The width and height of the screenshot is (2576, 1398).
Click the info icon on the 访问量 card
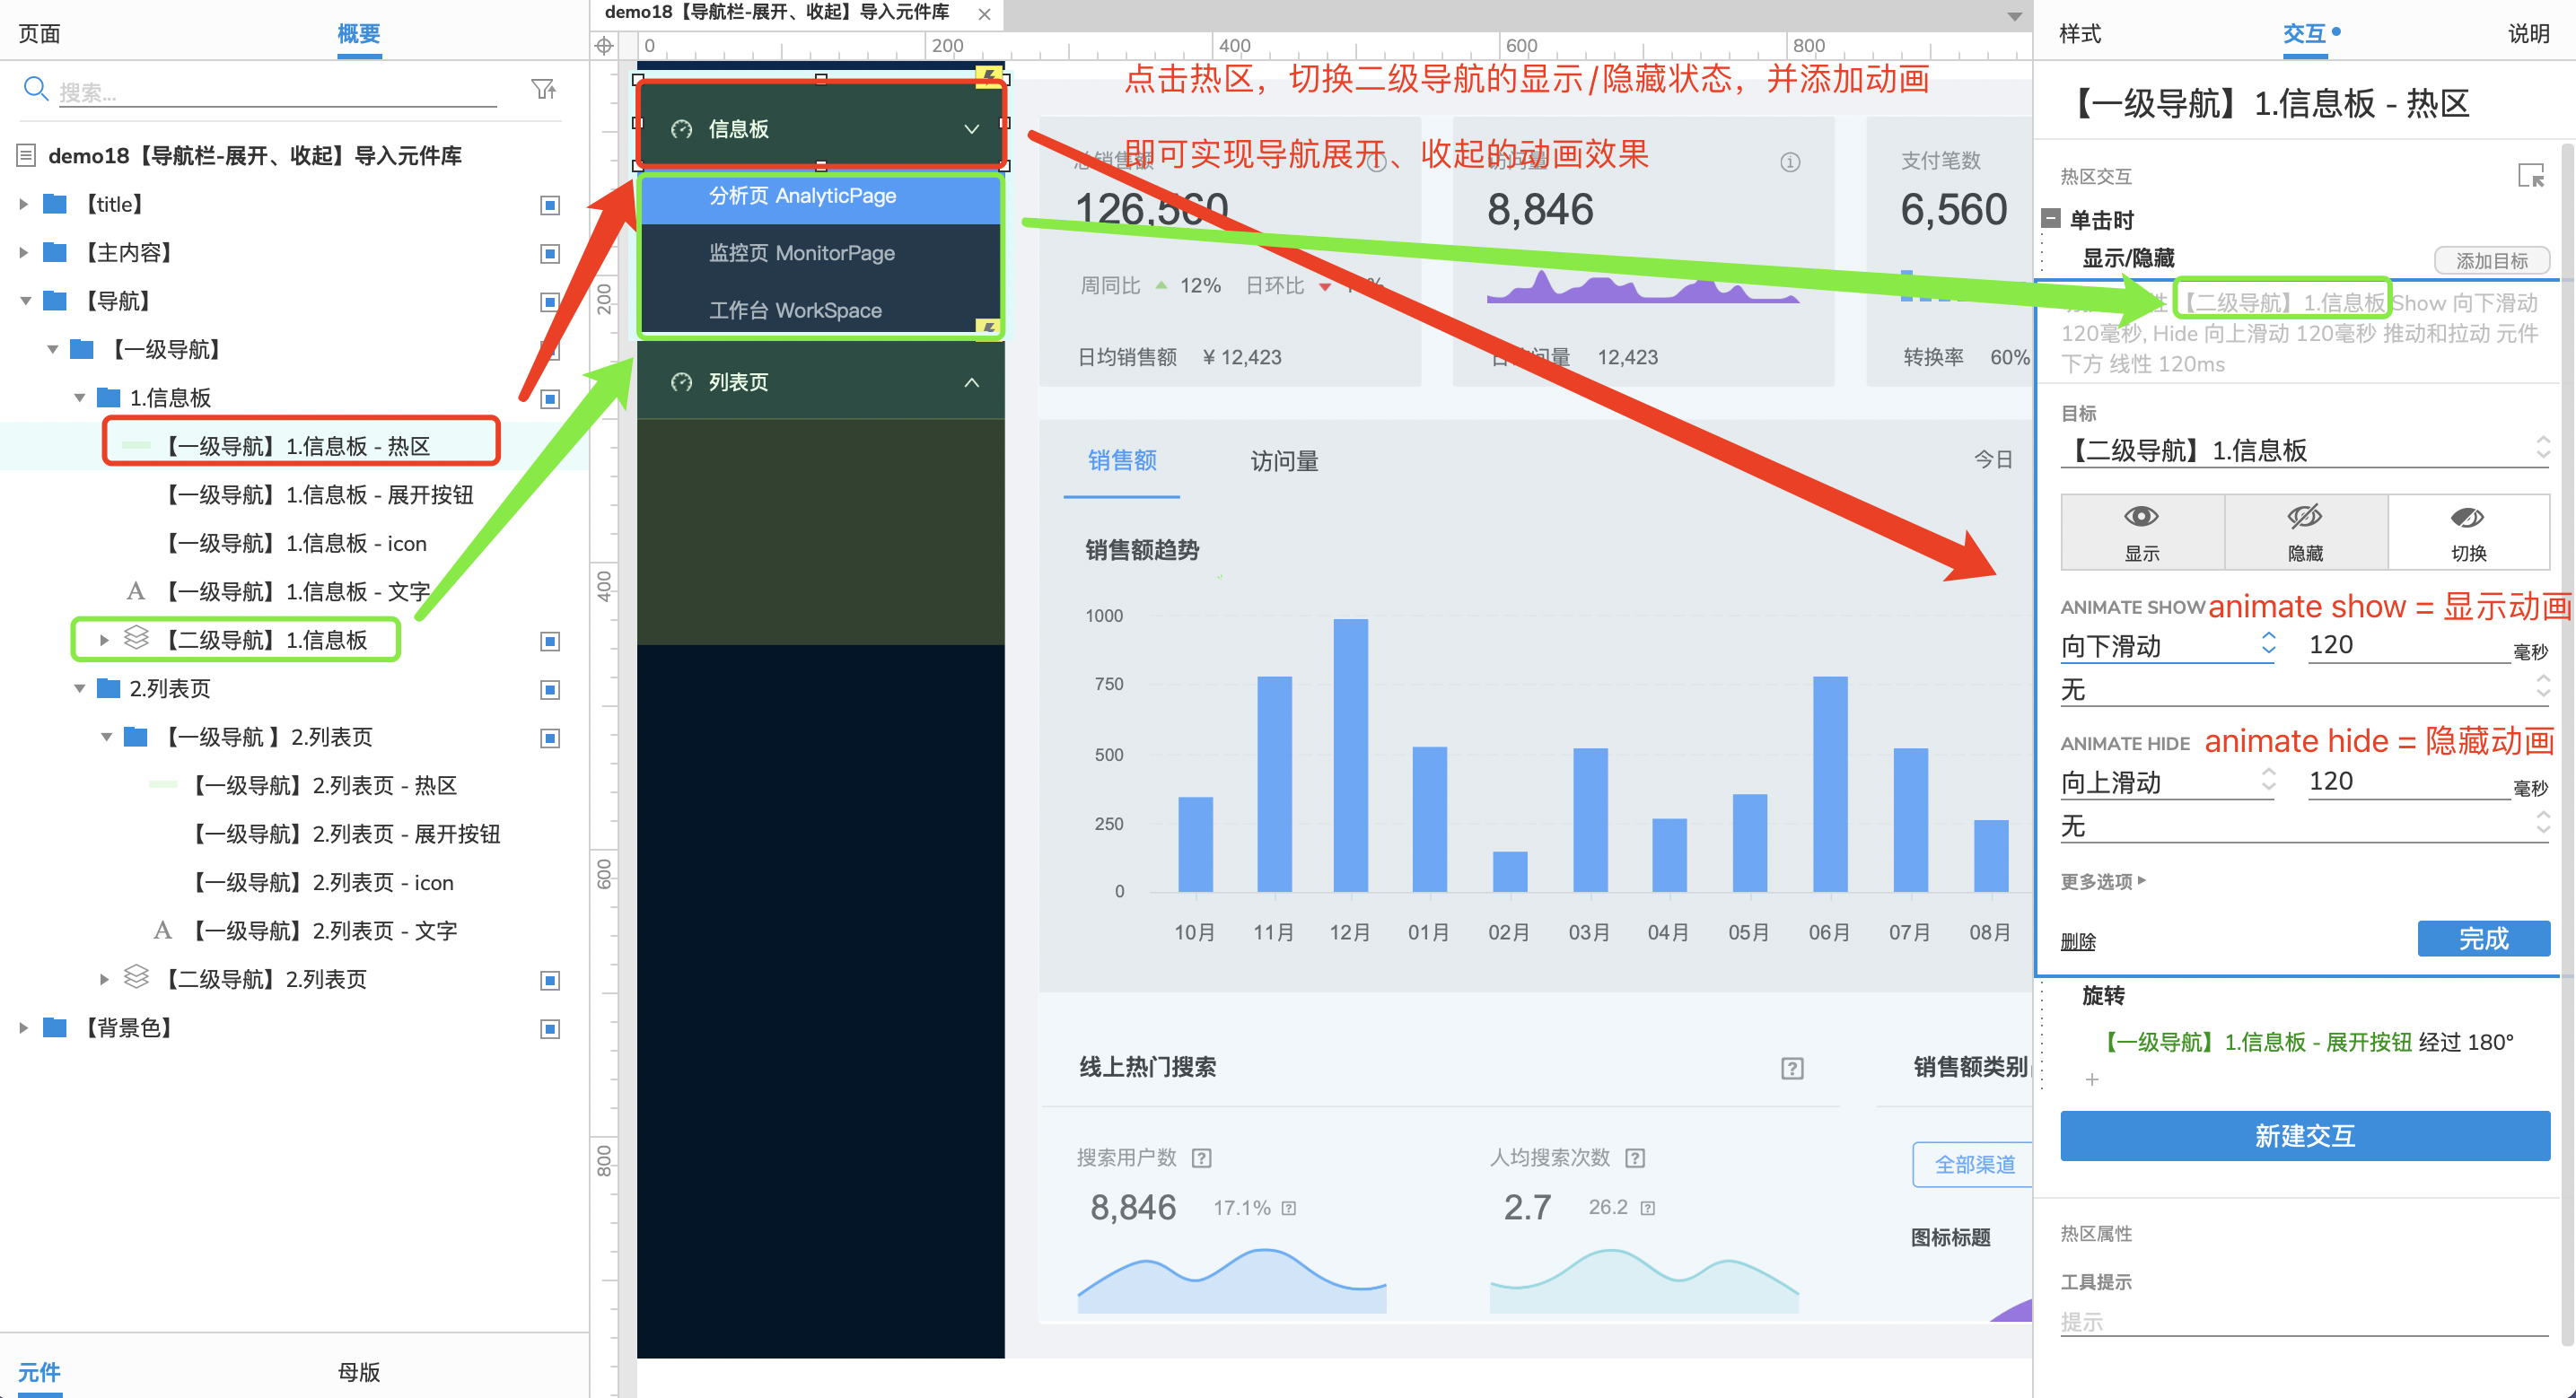1790,162
